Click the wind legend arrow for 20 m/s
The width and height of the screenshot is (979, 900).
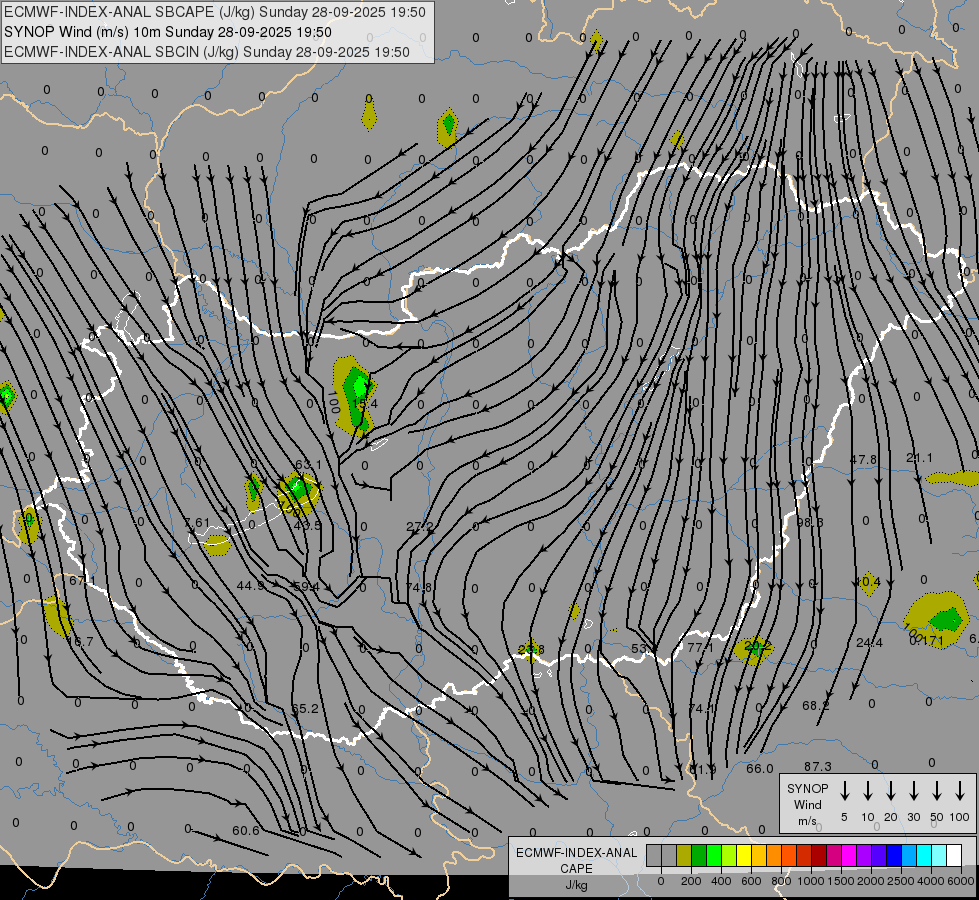click(x=890, y=791)
